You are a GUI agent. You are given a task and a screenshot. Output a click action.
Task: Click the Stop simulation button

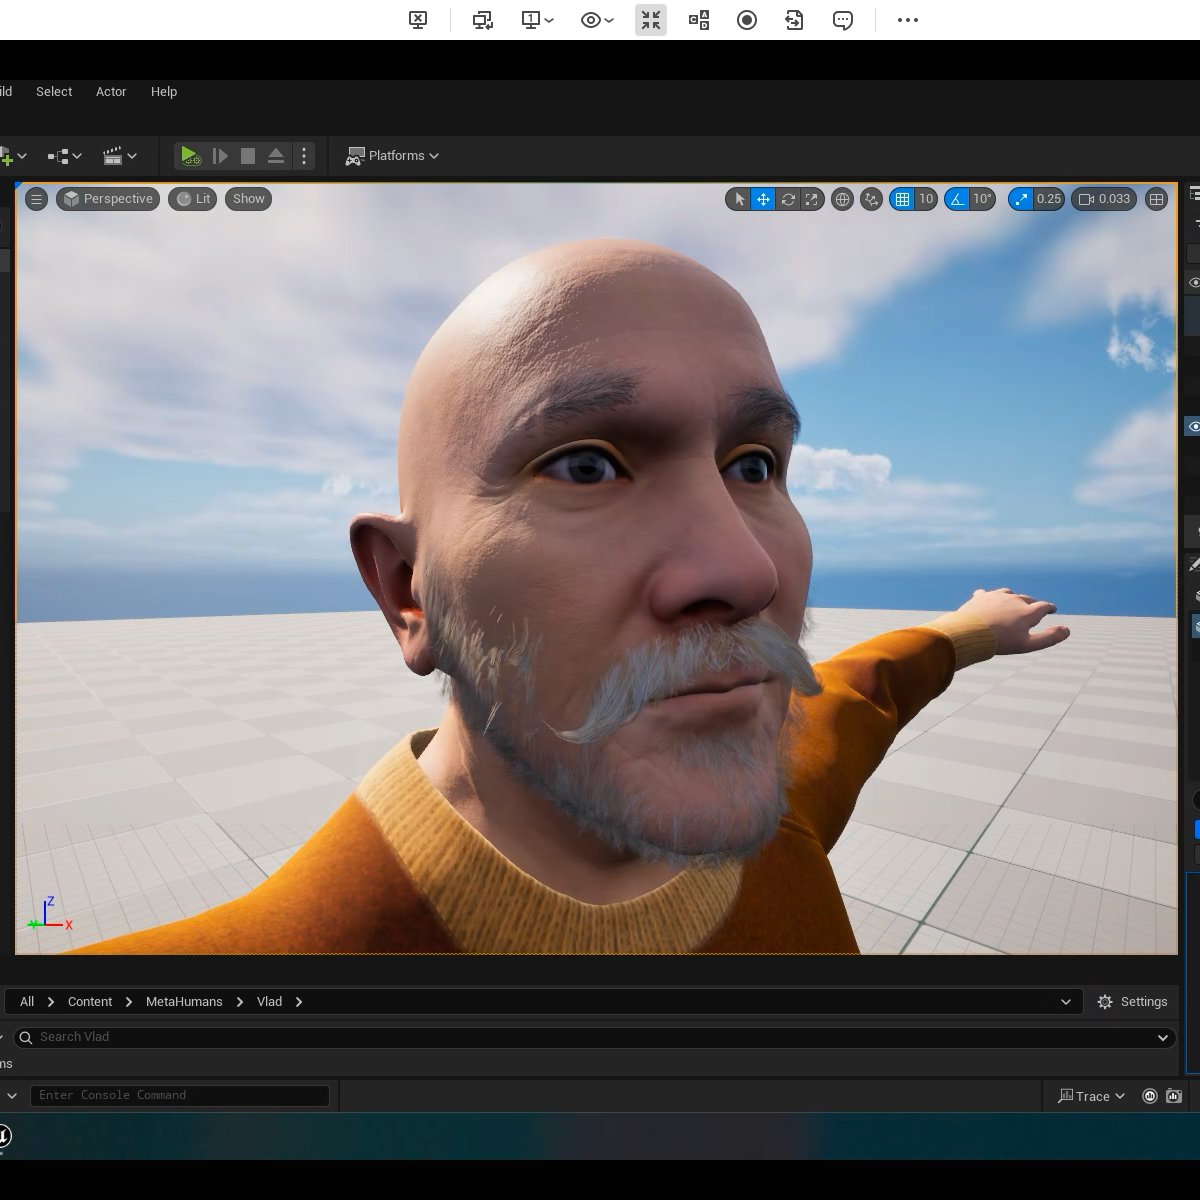click(x=248, y=156)
